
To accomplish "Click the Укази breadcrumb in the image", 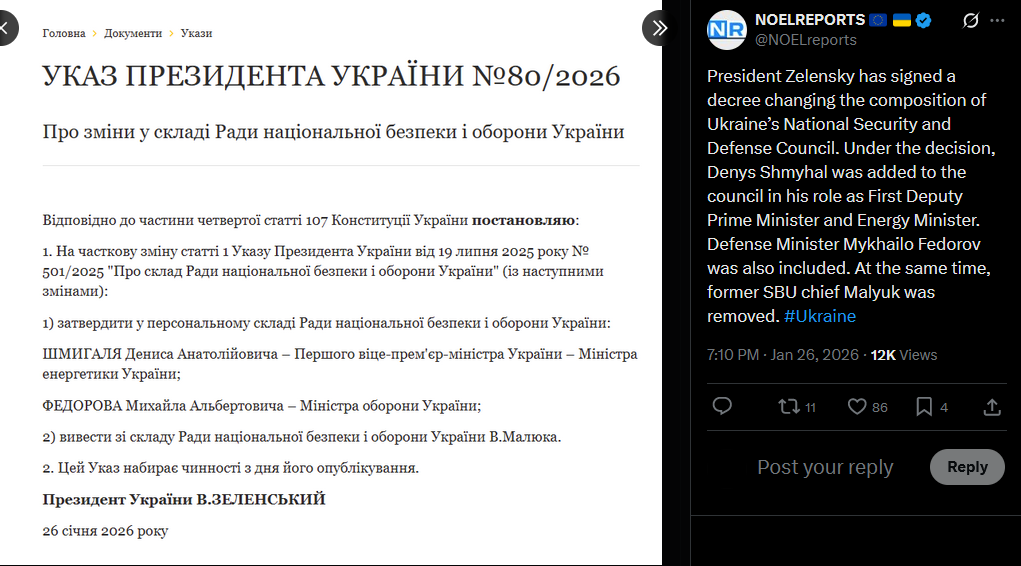I will pyautogui.click(x=196, y=33).
